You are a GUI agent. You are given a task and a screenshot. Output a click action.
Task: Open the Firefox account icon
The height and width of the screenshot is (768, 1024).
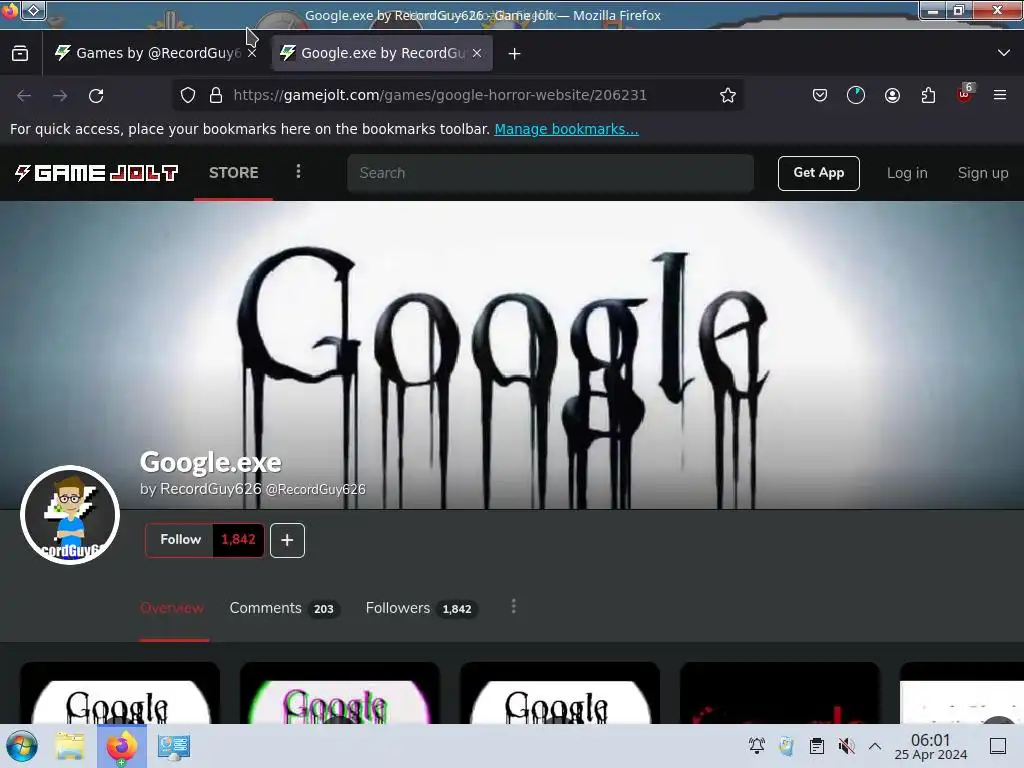click(892, 95)
